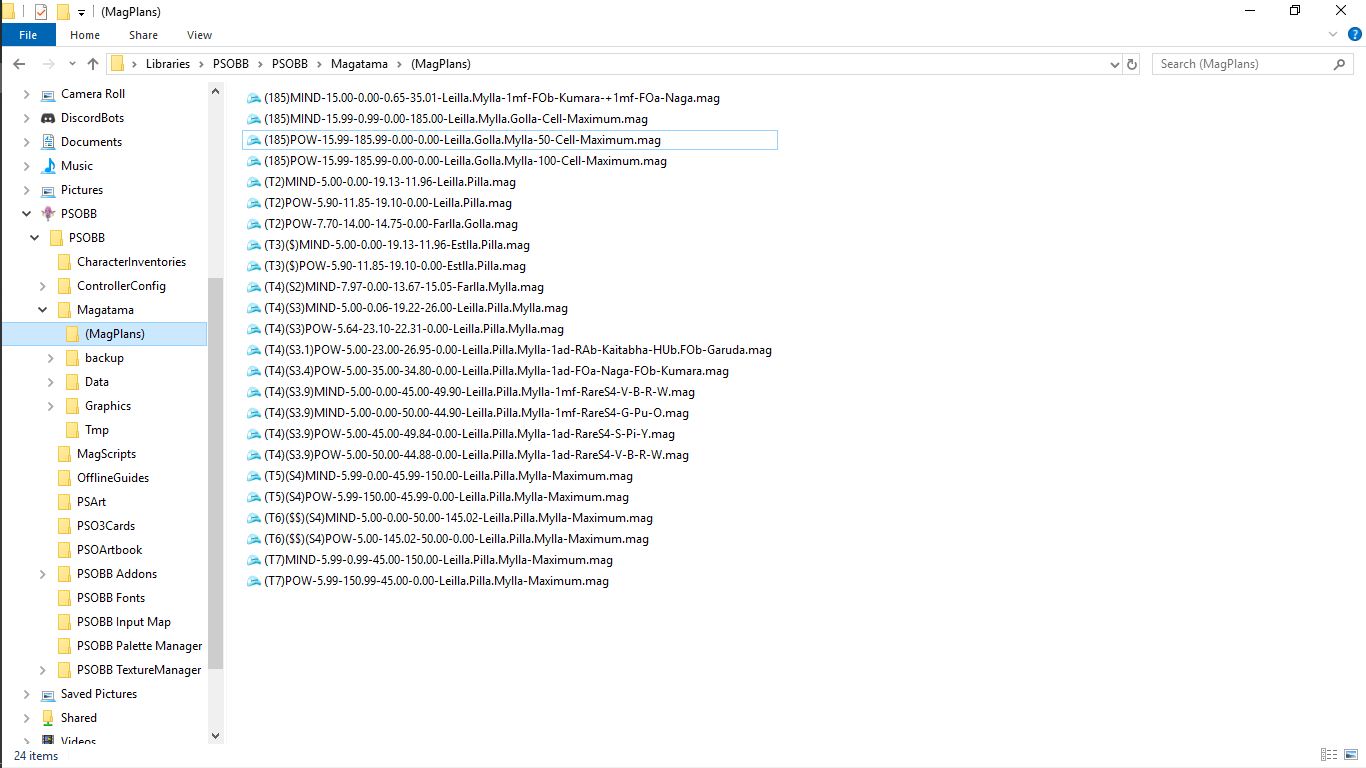Select the PSOArtbook folder
Viewport: 1366px width, 768px height.
pyautogui.click(x=110, y=550)
